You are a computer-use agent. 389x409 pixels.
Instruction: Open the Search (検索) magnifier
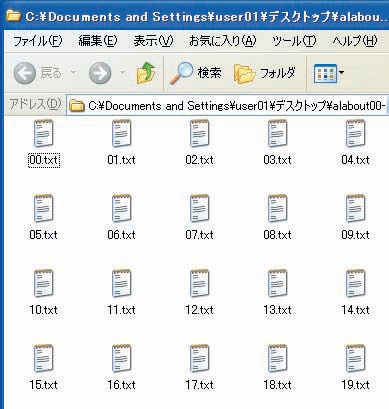(x=181, y=73)
